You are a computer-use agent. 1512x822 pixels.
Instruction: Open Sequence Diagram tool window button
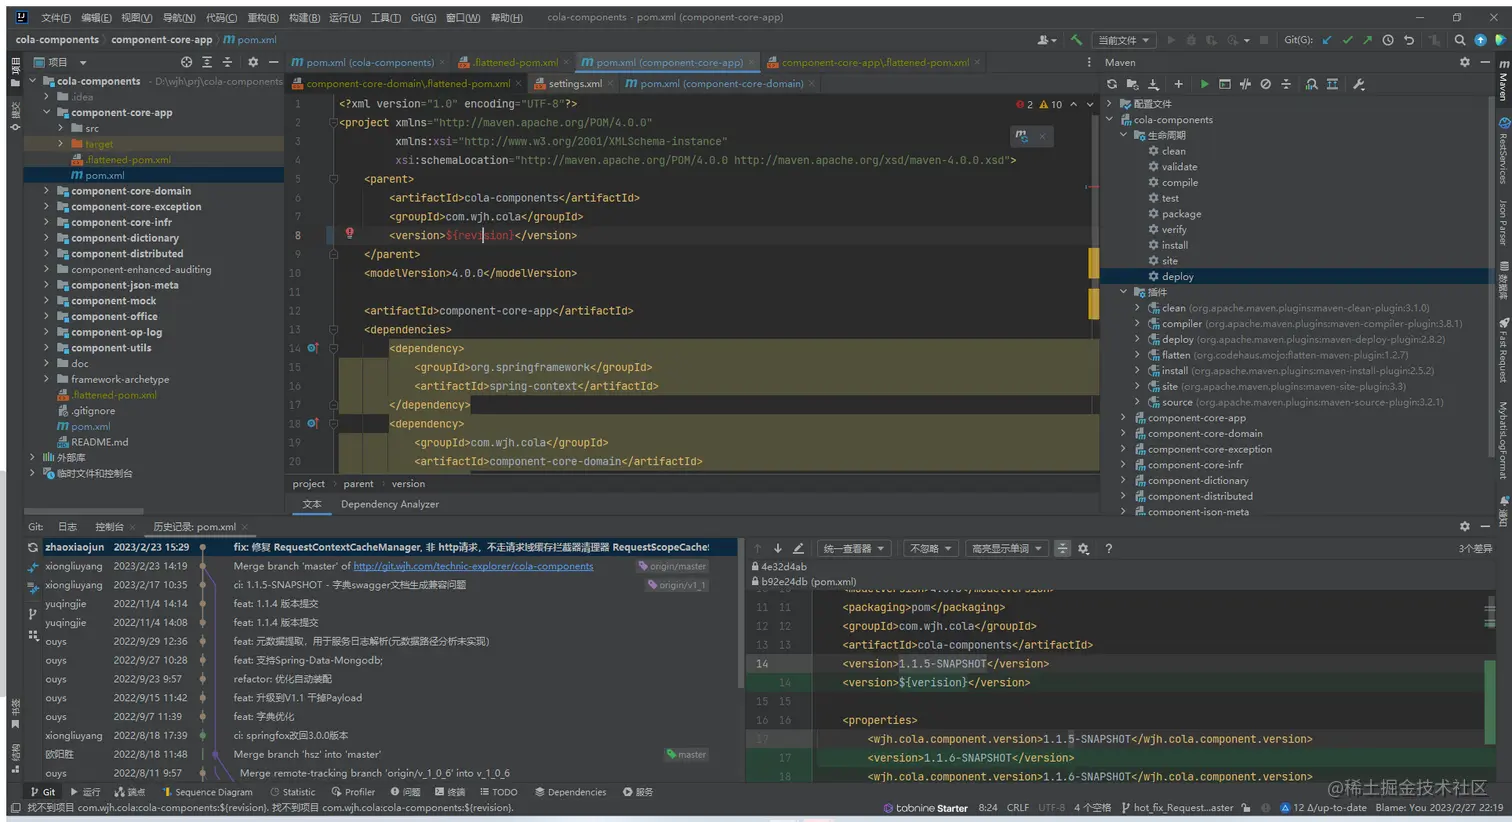pos(206,792)
